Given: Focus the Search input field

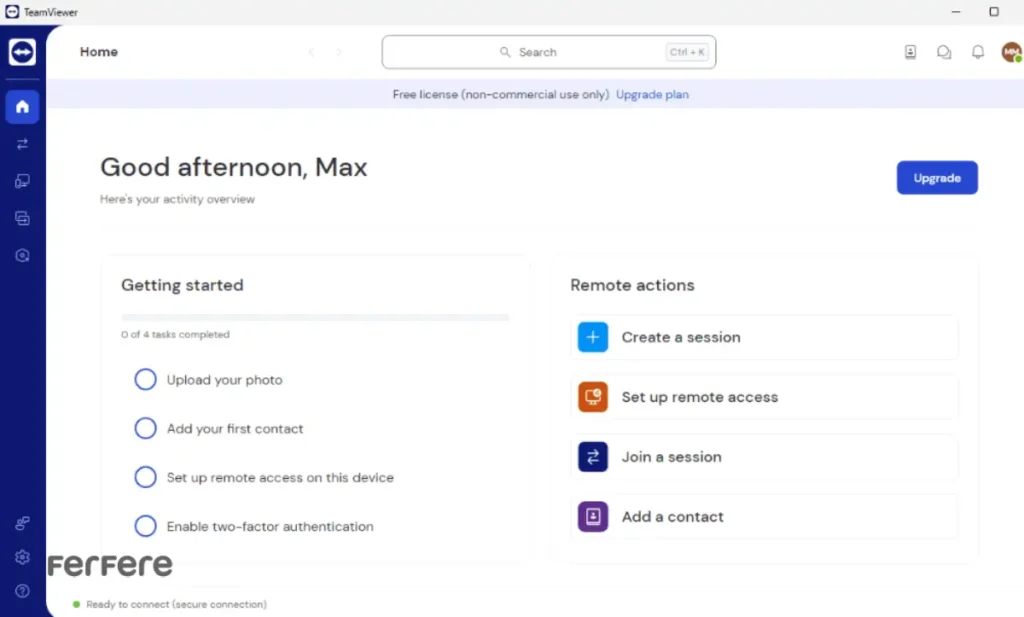Looking at the screenshot, I should [x=548, y=52].
